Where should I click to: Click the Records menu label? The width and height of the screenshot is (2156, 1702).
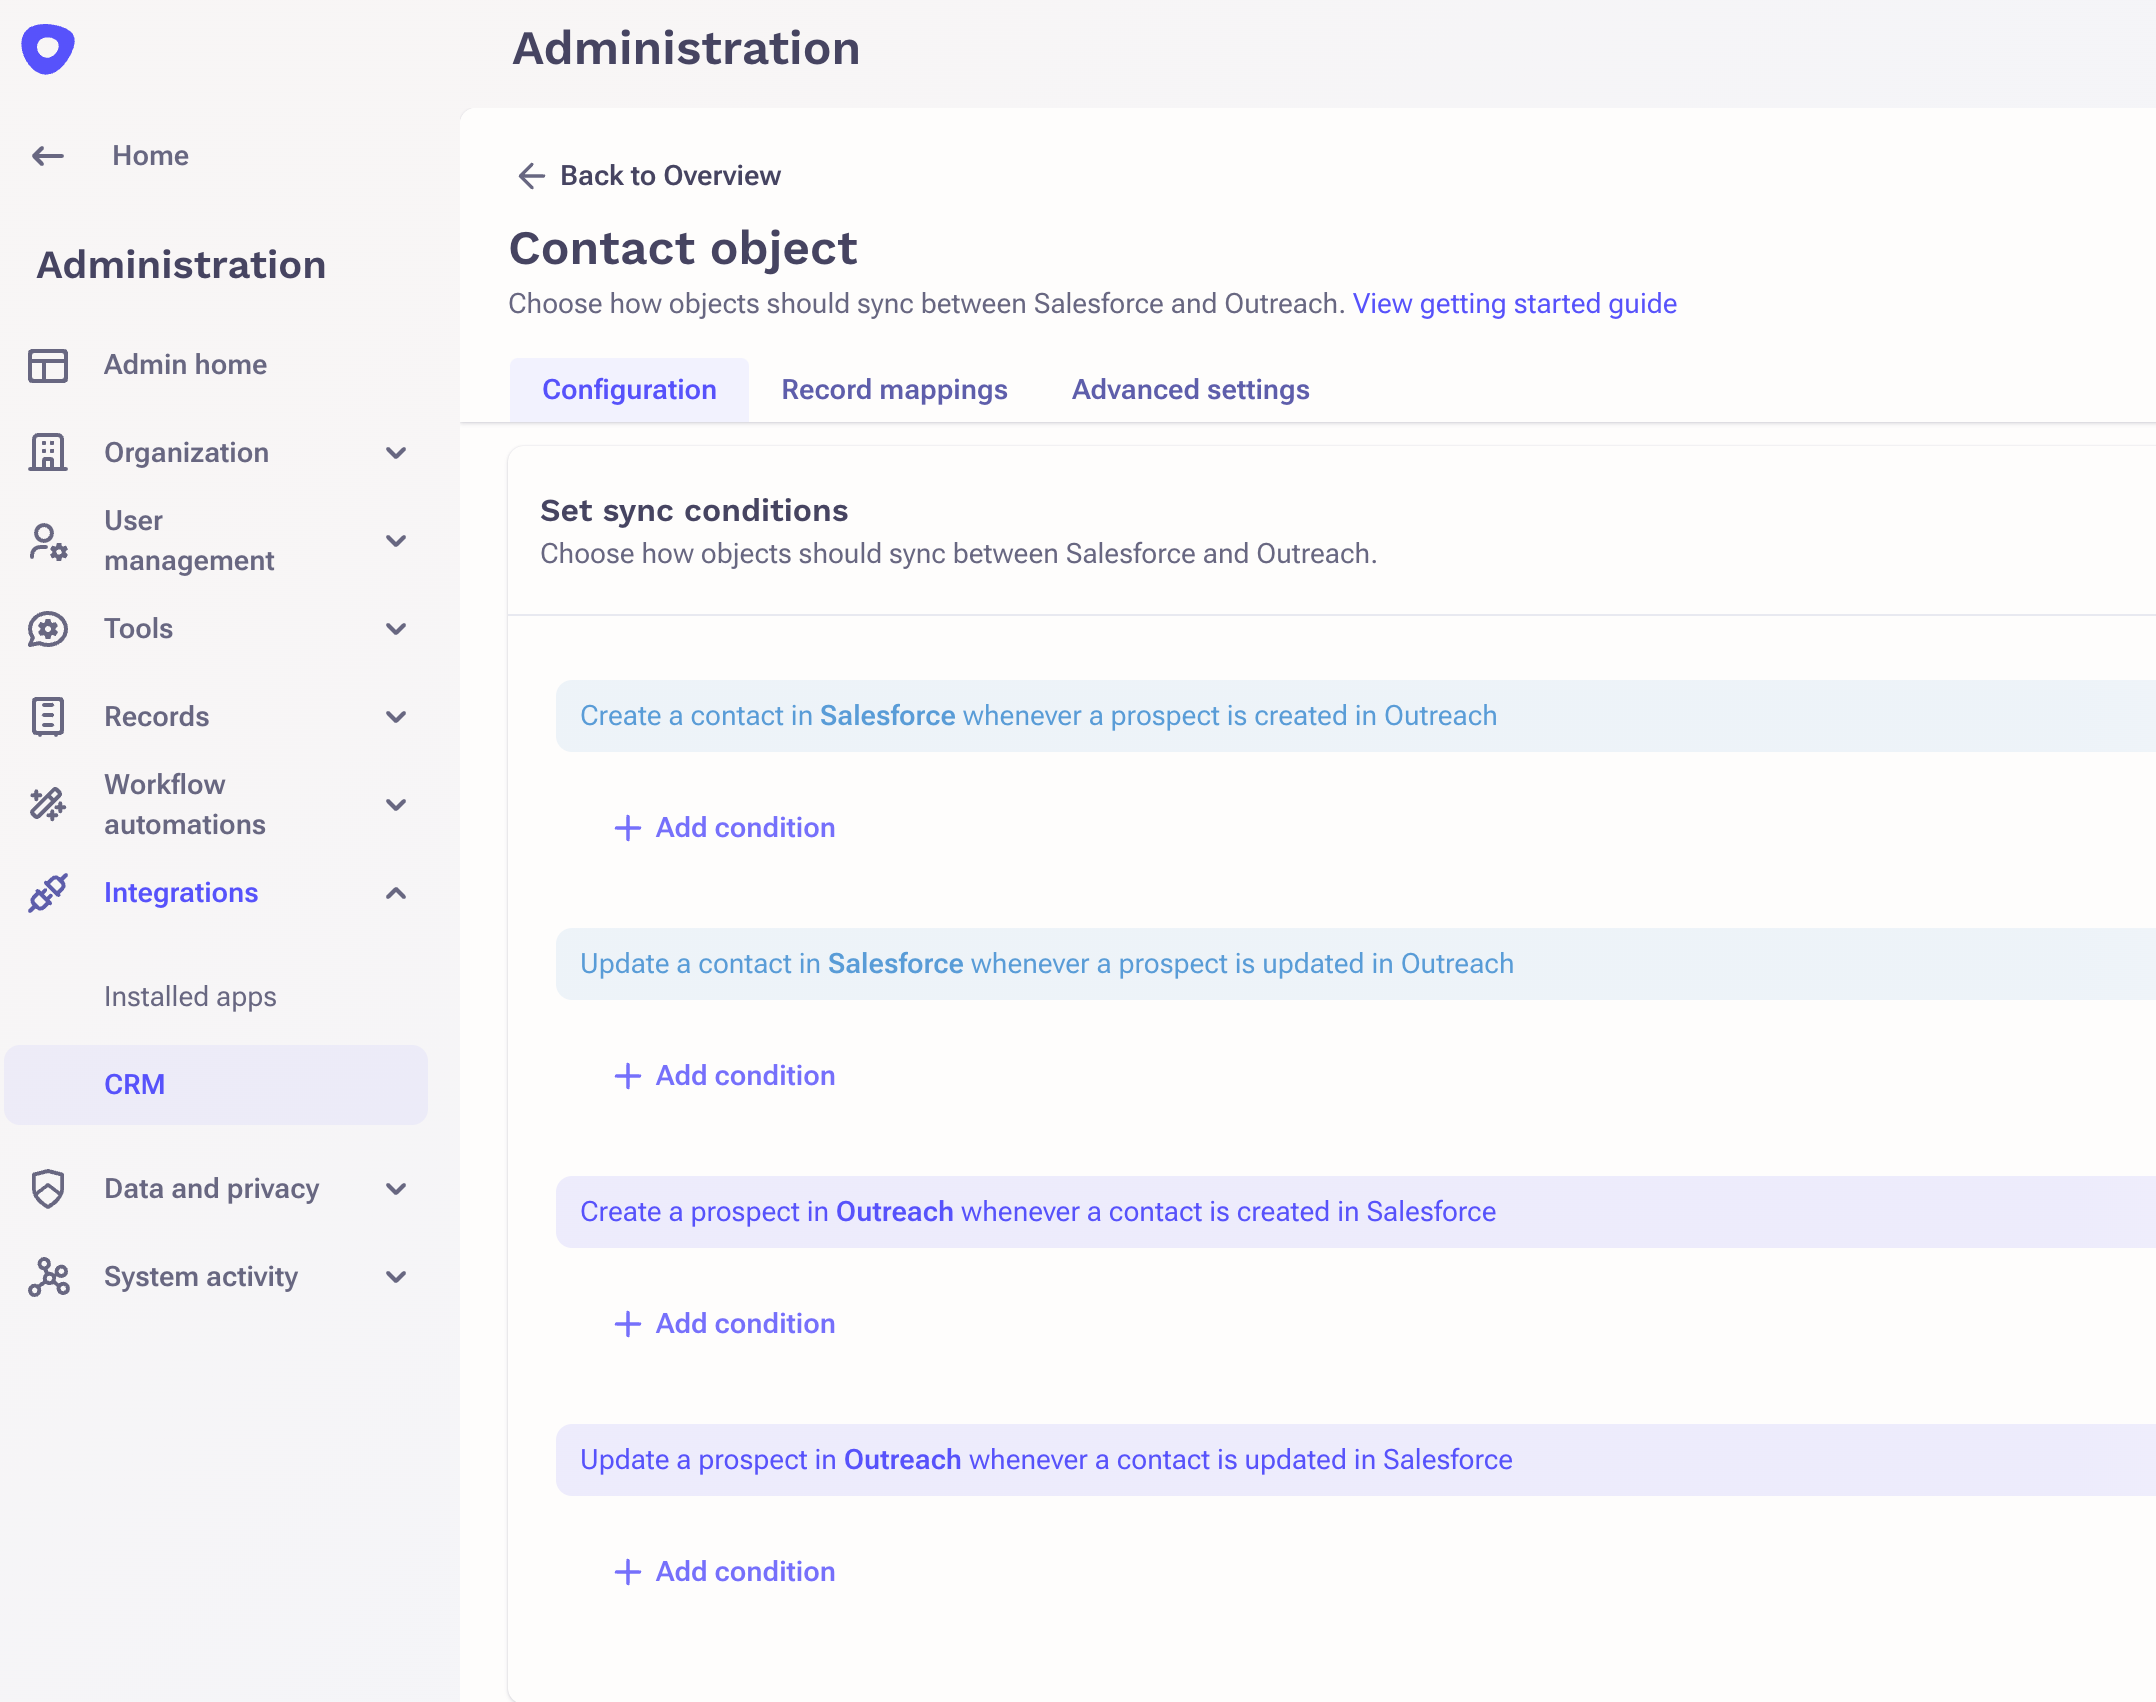coord(156,717)
